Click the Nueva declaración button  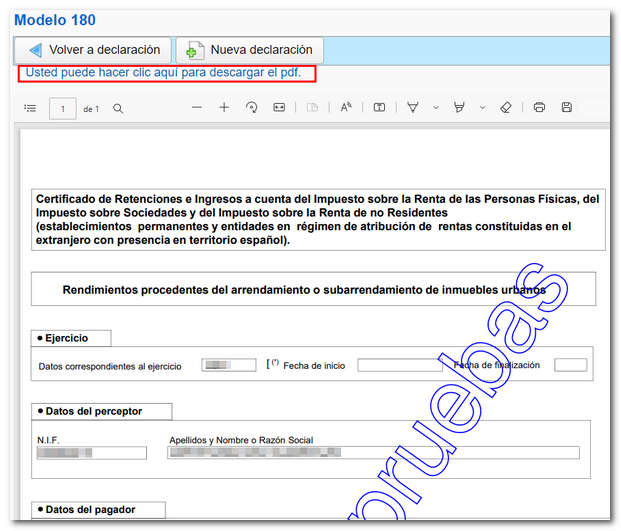click(x=249, y=50)
